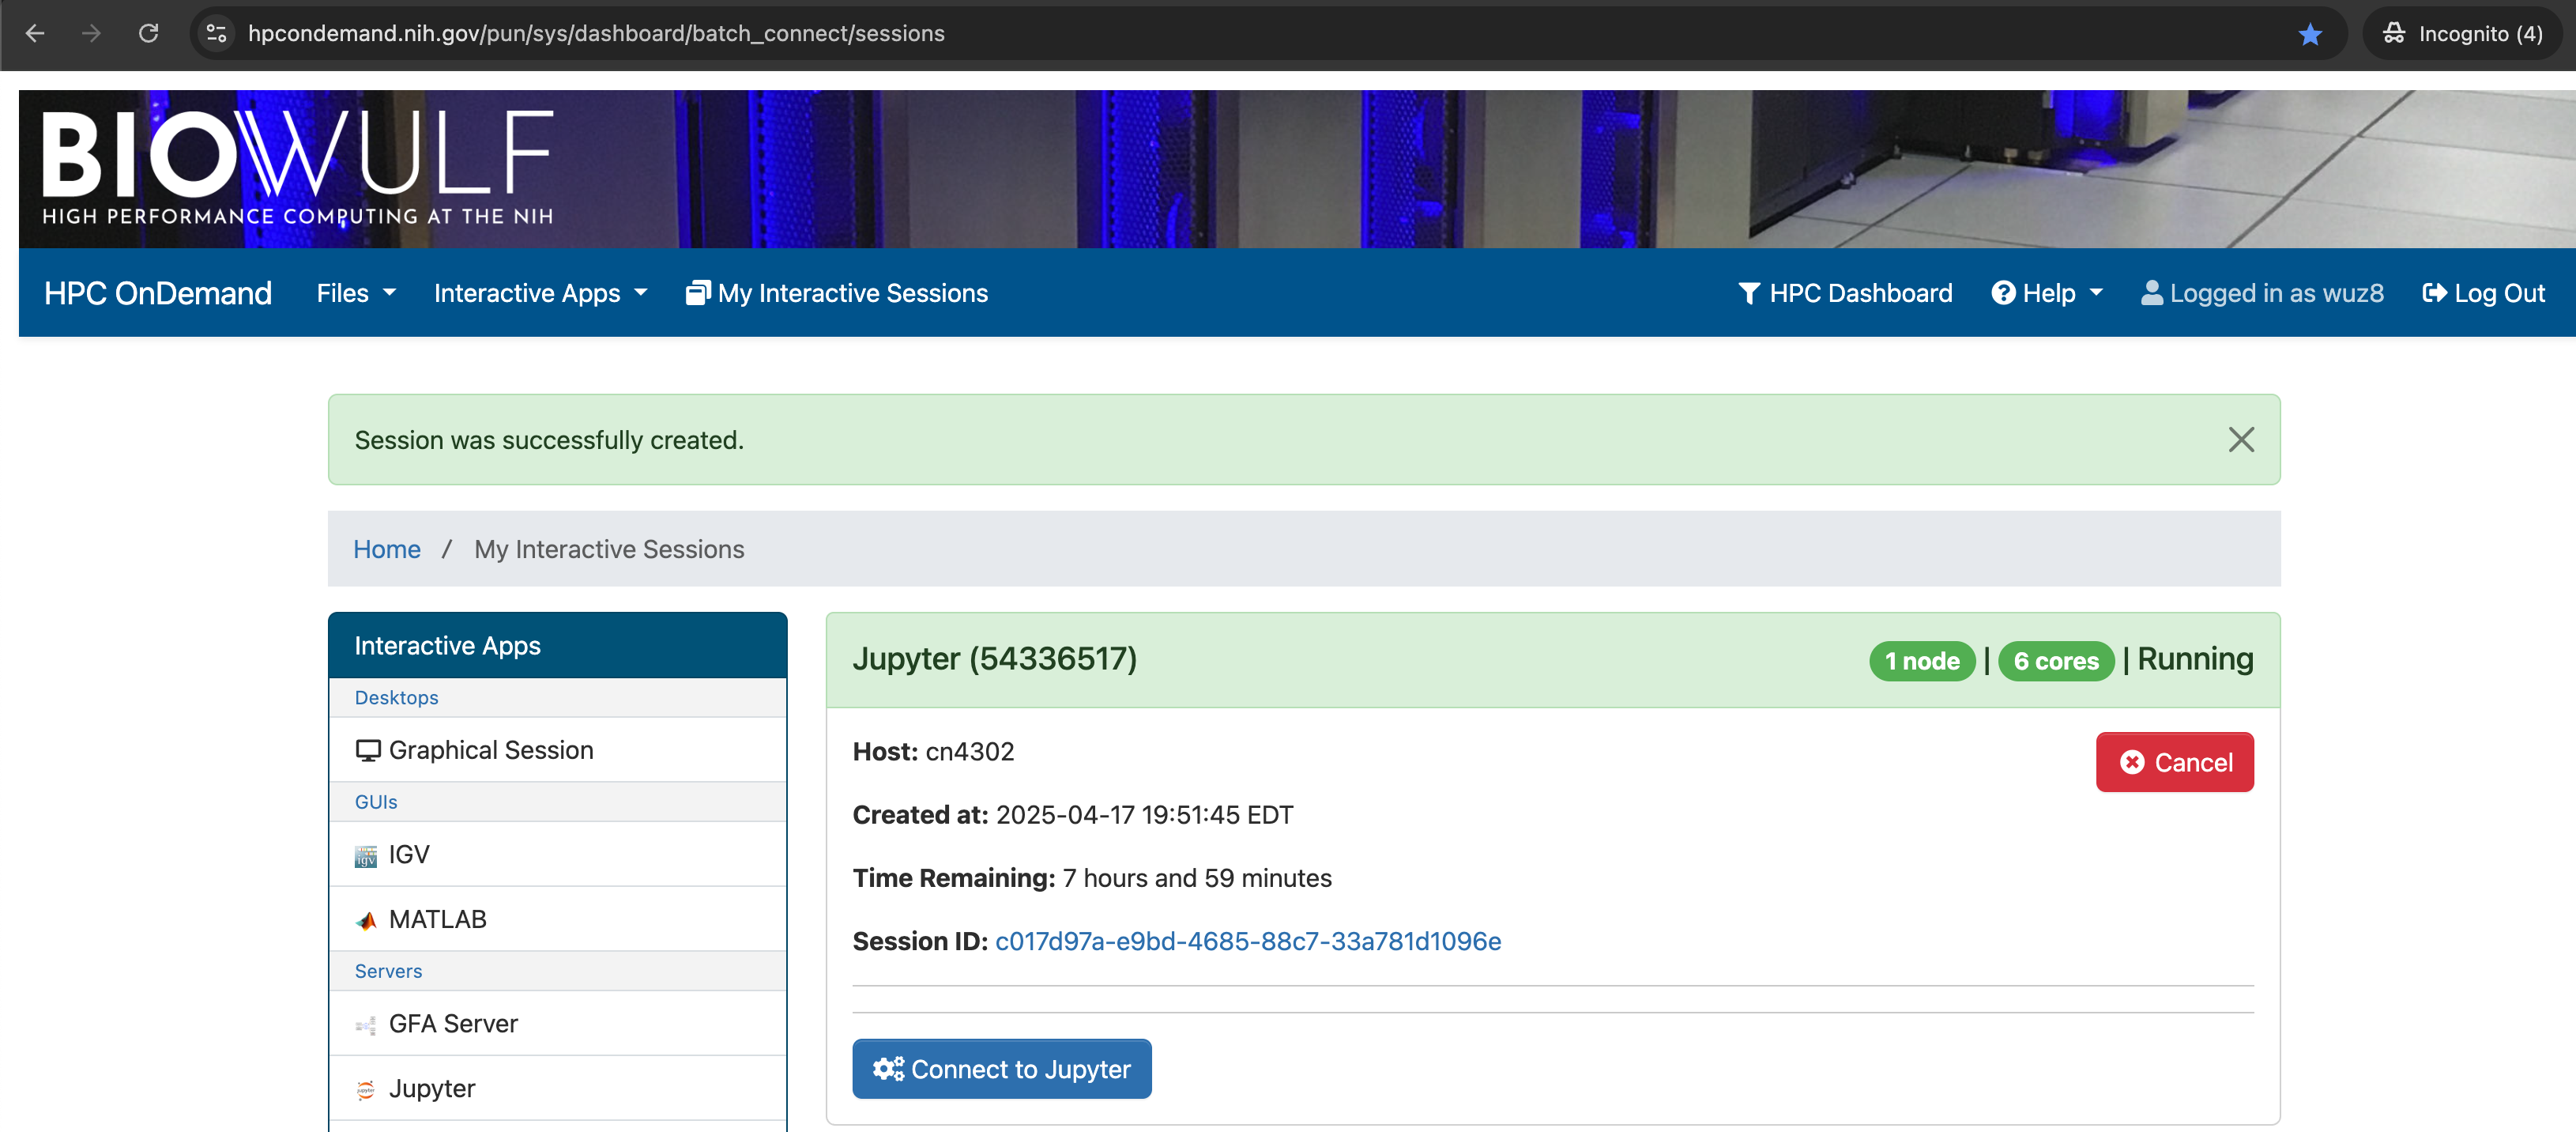Open HPC Dashboard from navbar
Viewport: 2576px width, 1132px height.
(x=1845, y=293)
